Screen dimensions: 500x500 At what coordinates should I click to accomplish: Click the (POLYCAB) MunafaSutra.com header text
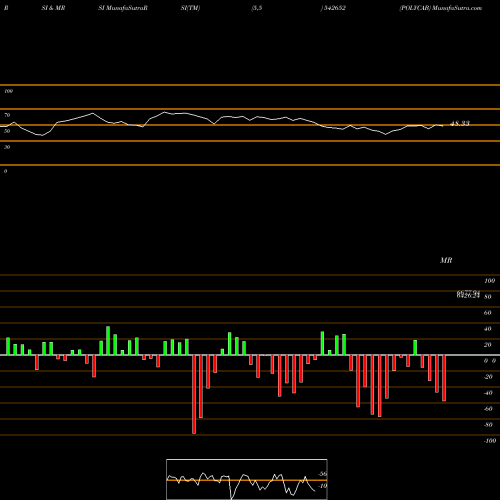[x=441, y=8]
